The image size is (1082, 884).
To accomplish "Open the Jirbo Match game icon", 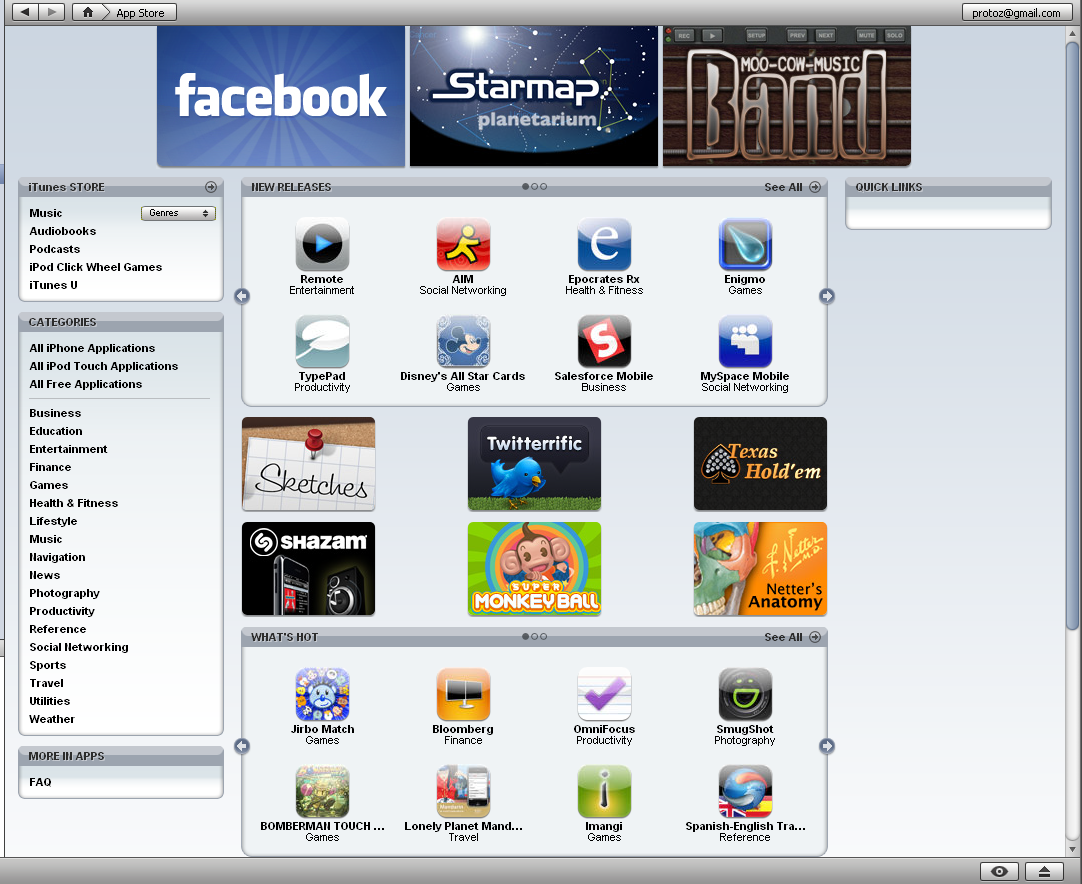I will [322, 694].
